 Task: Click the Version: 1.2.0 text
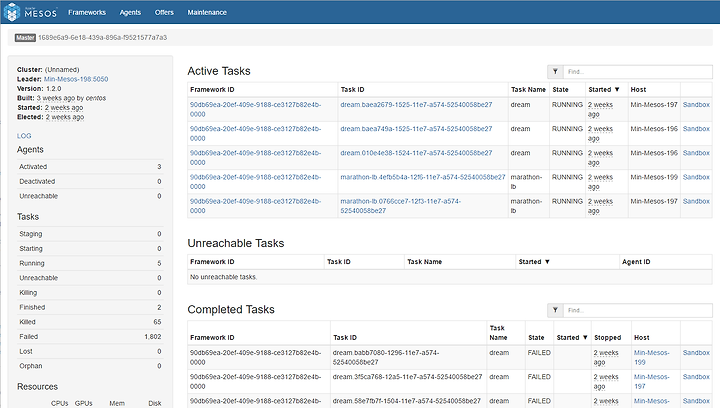(39, 89)
